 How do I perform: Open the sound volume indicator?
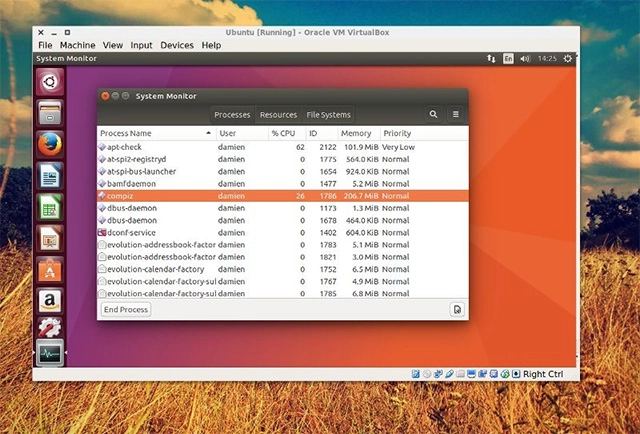[525, 59]
